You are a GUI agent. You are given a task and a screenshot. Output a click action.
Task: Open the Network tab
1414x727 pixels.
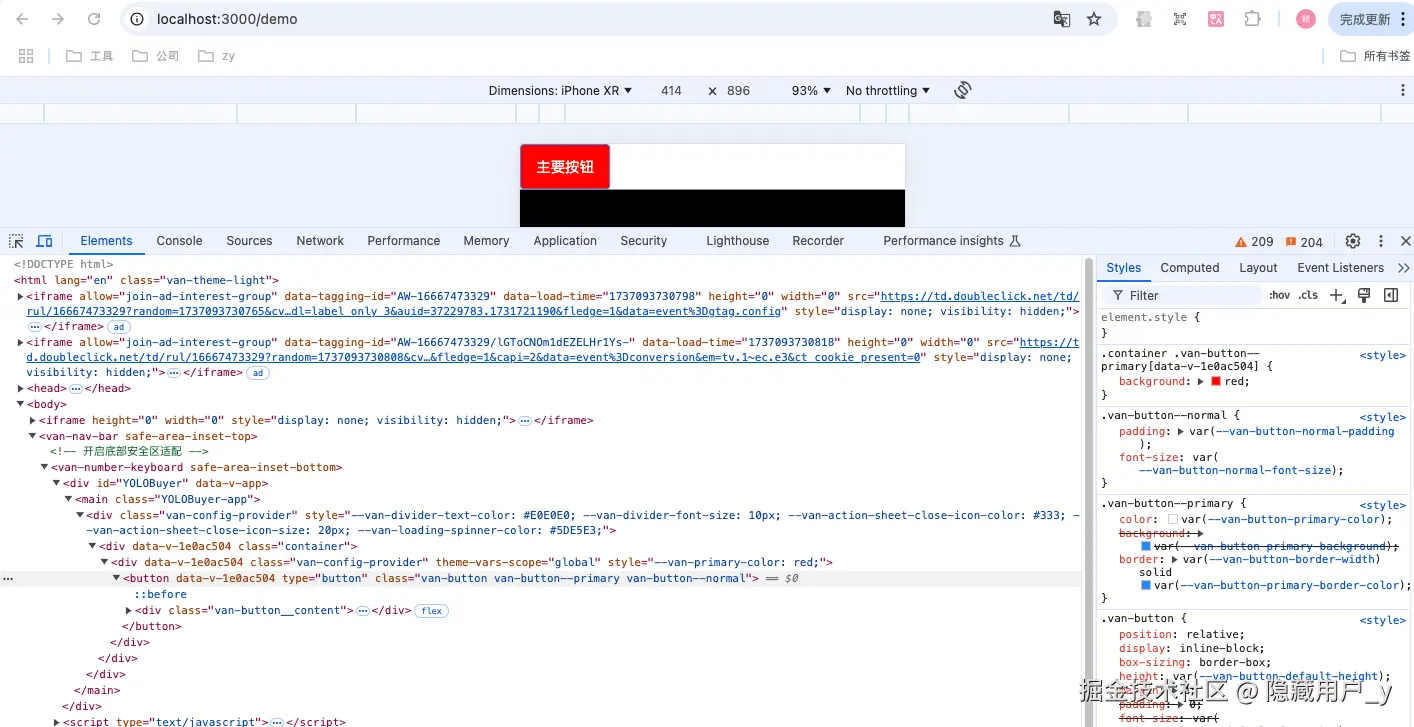[x=320, y=241]
